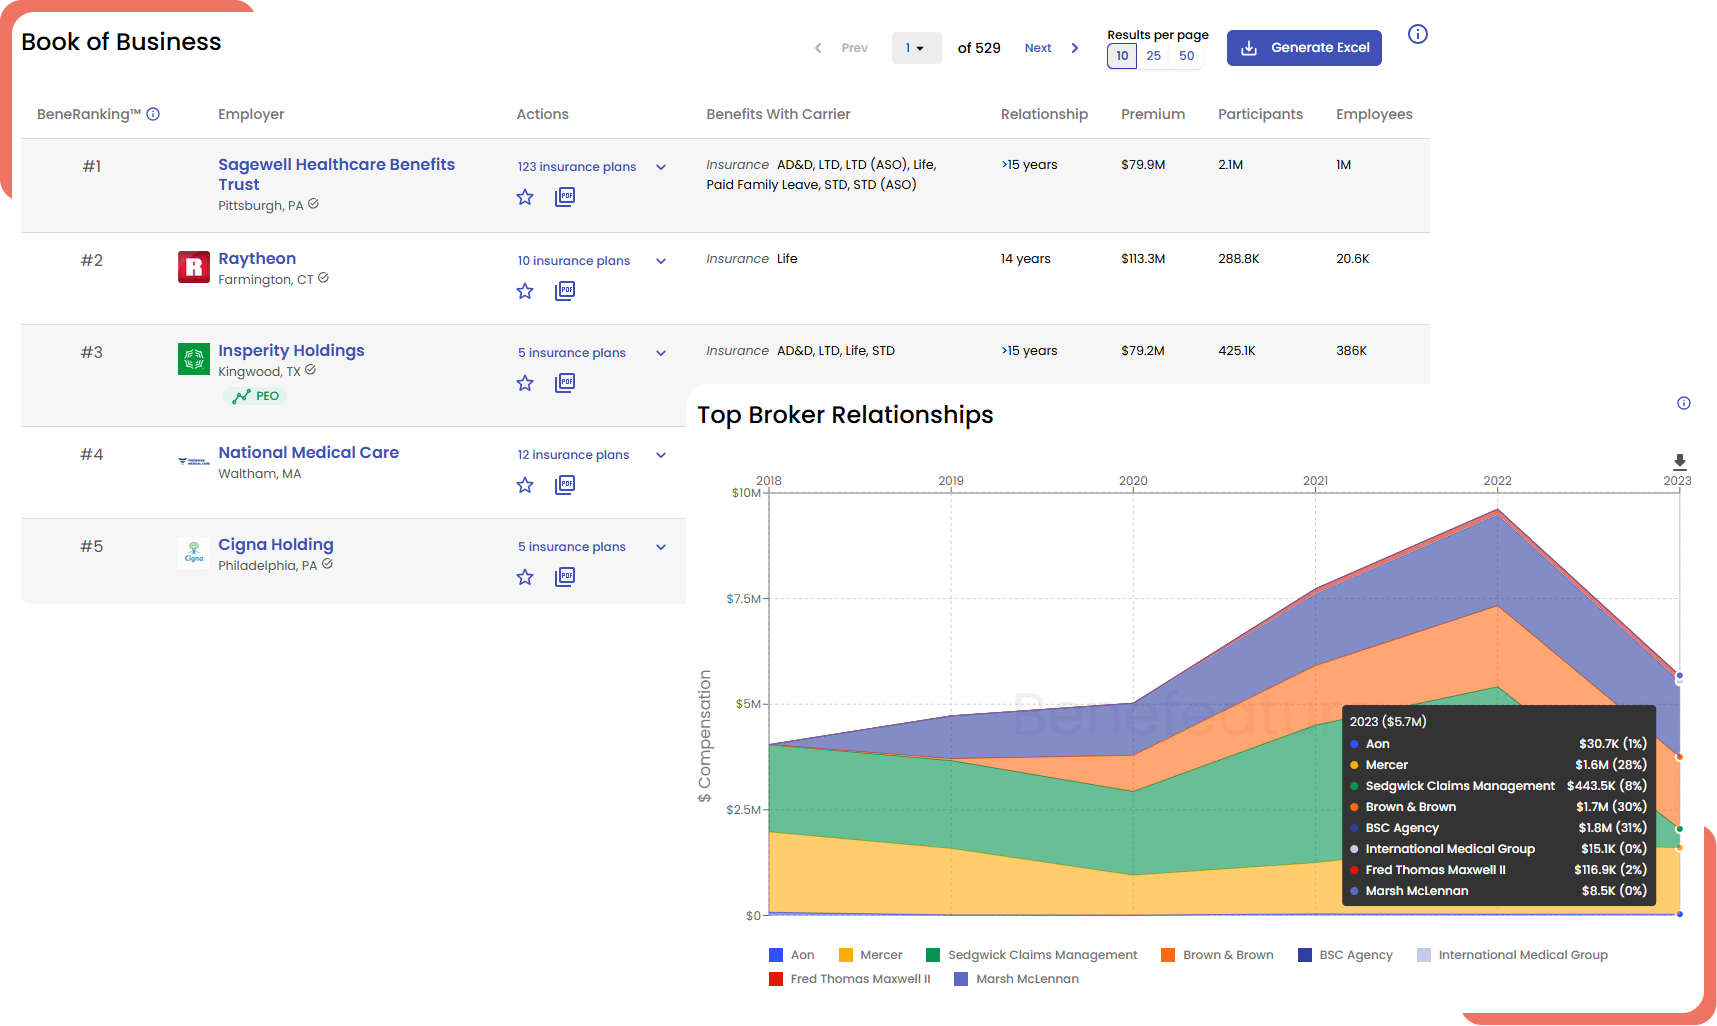Favorite Sagewell Healthcare Benefits Trust with star
This screenshot has width=1717, height=1026.
coord(525,197)
